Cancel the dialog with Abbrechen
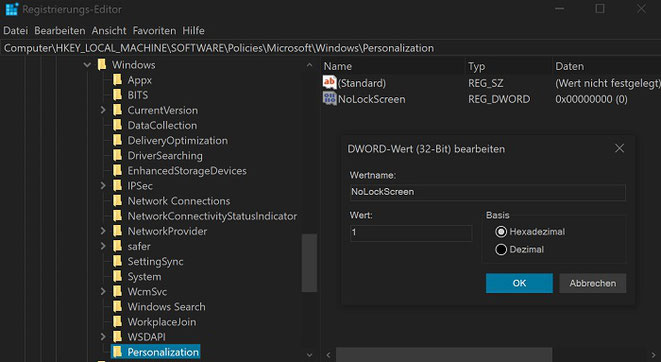Screen dimensions: 661x362 (592, 283)
